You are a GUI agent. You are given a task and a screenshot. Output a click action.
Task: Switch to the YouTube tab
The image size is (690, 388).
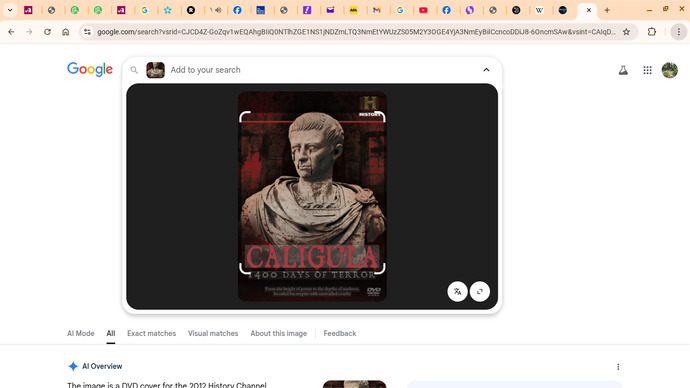click(423, 10)
